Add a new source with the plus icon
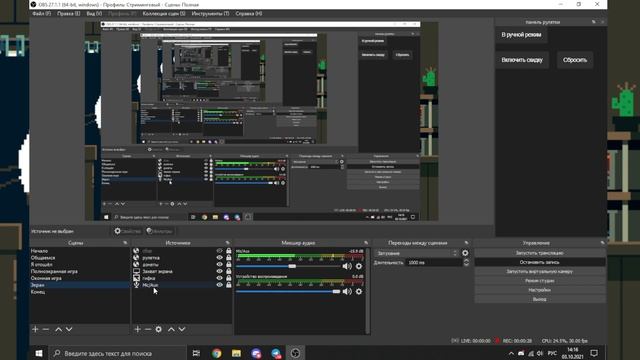 [137, 329]
